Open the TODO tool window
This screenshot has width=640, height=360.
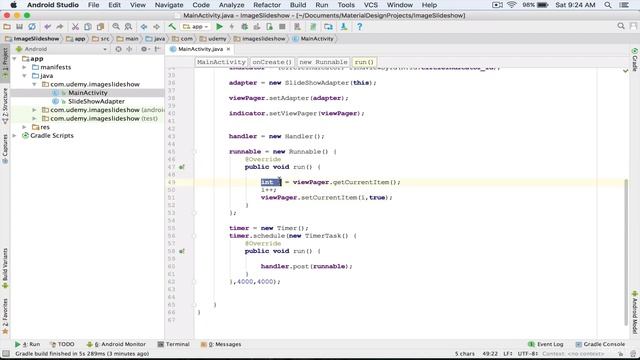(x=62, y=344)
